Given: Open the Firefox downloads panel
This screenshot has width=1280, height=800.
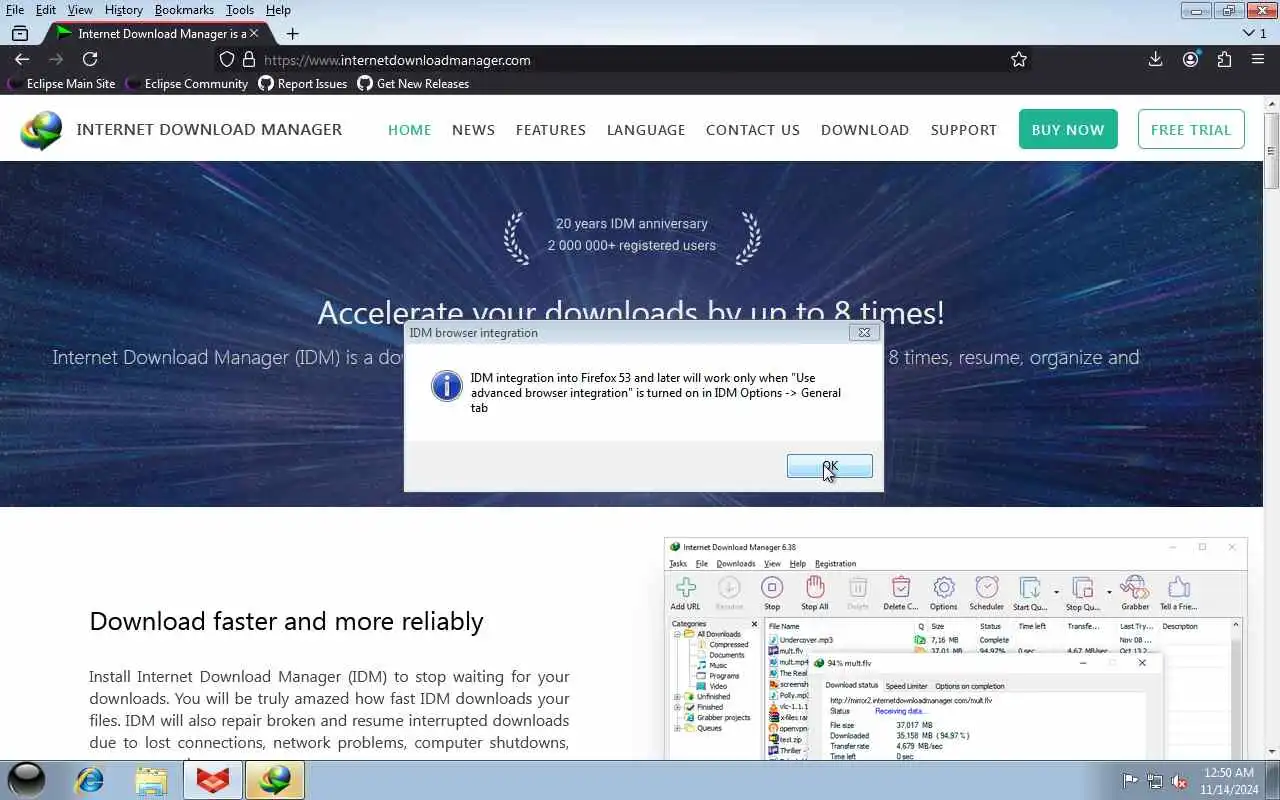Looking at the screenshot, I should point(1155,60).
